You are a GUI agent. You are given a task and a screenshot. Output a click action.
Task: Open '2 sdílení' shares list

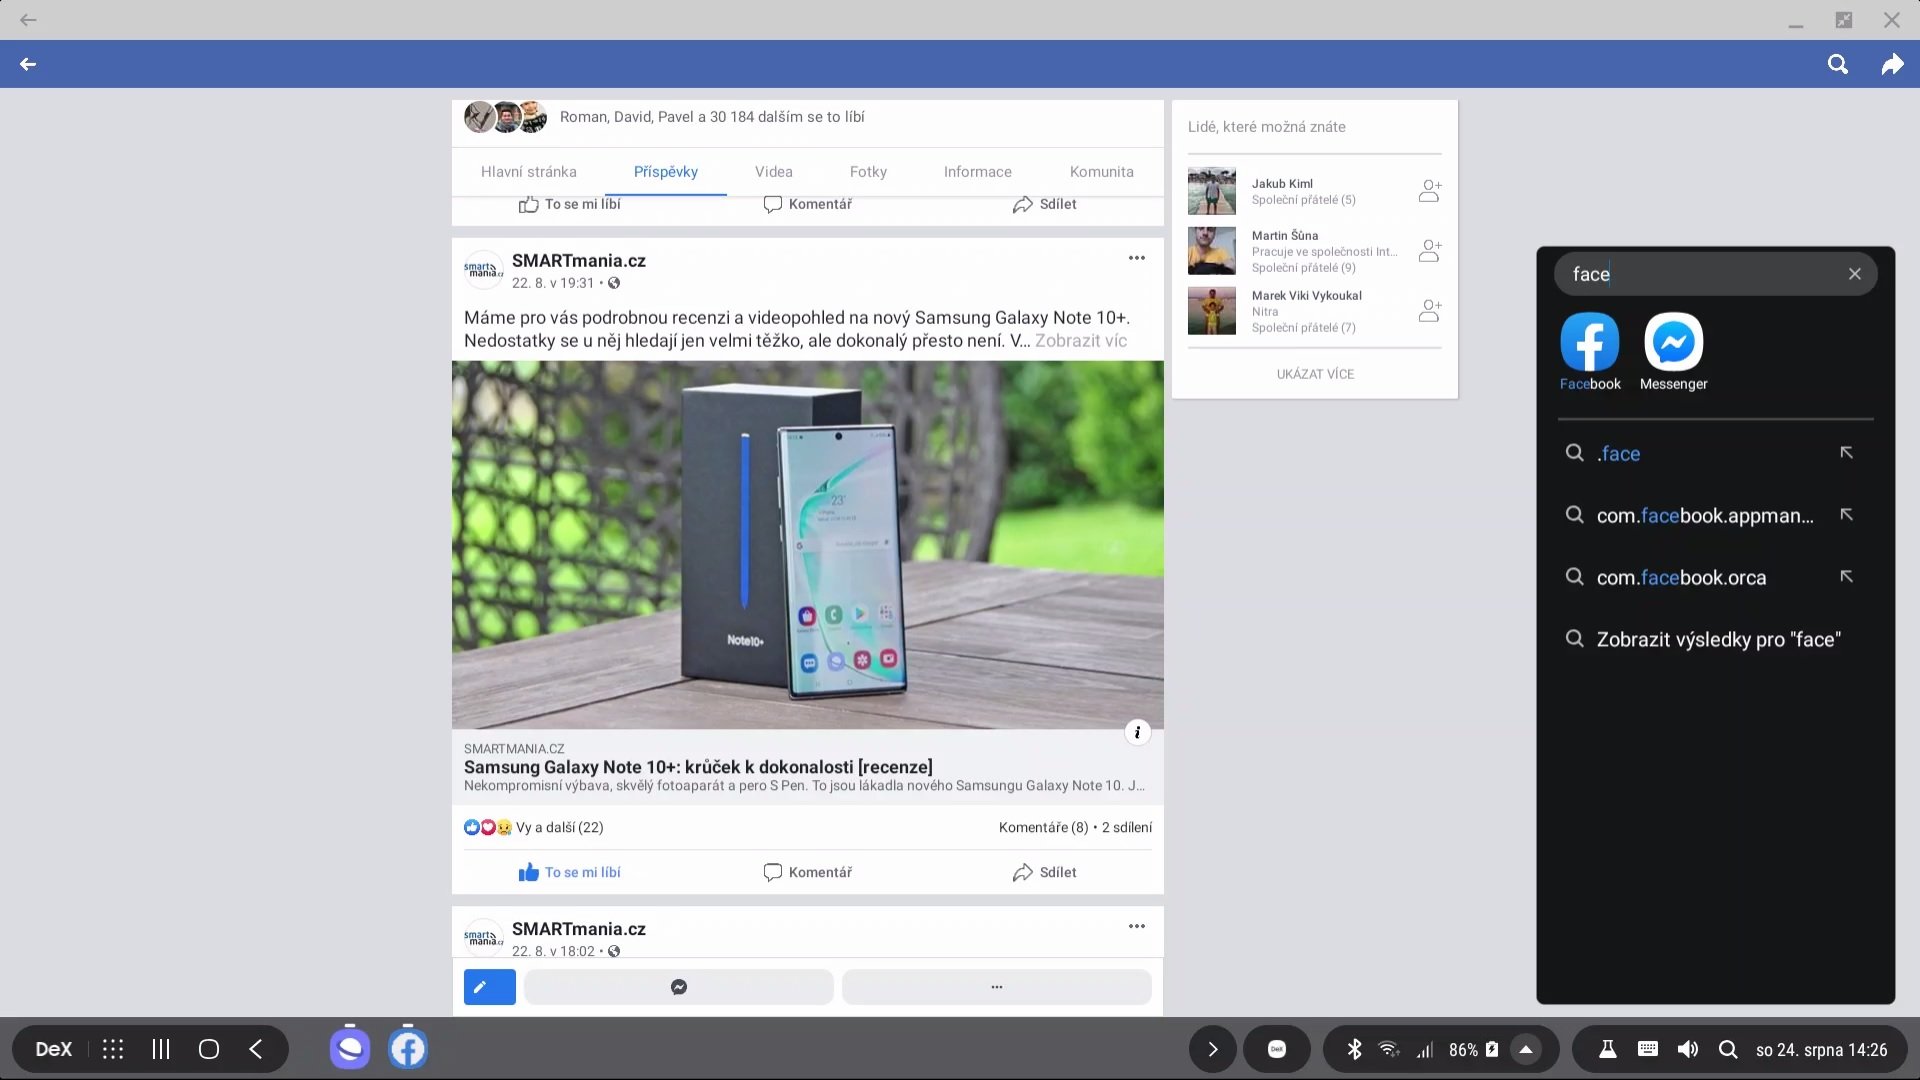click(x=1127, y=827)
